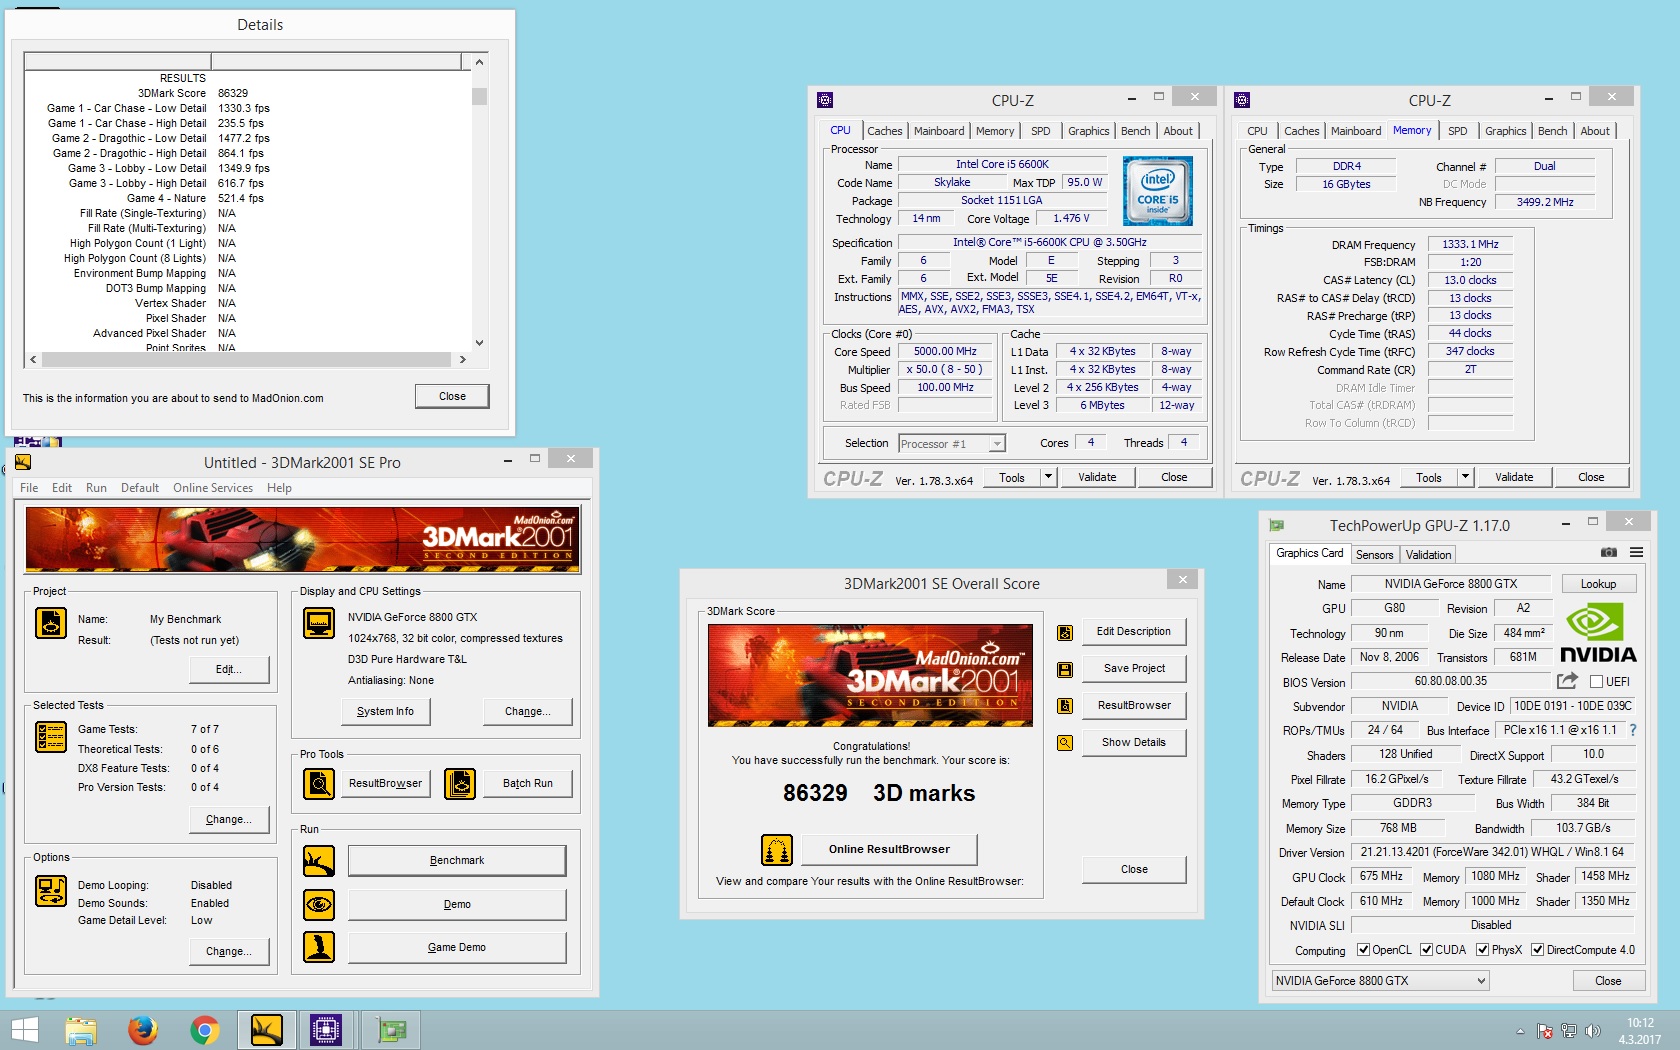Show hidden tray icons arrow

(x=1520, y=1031)
